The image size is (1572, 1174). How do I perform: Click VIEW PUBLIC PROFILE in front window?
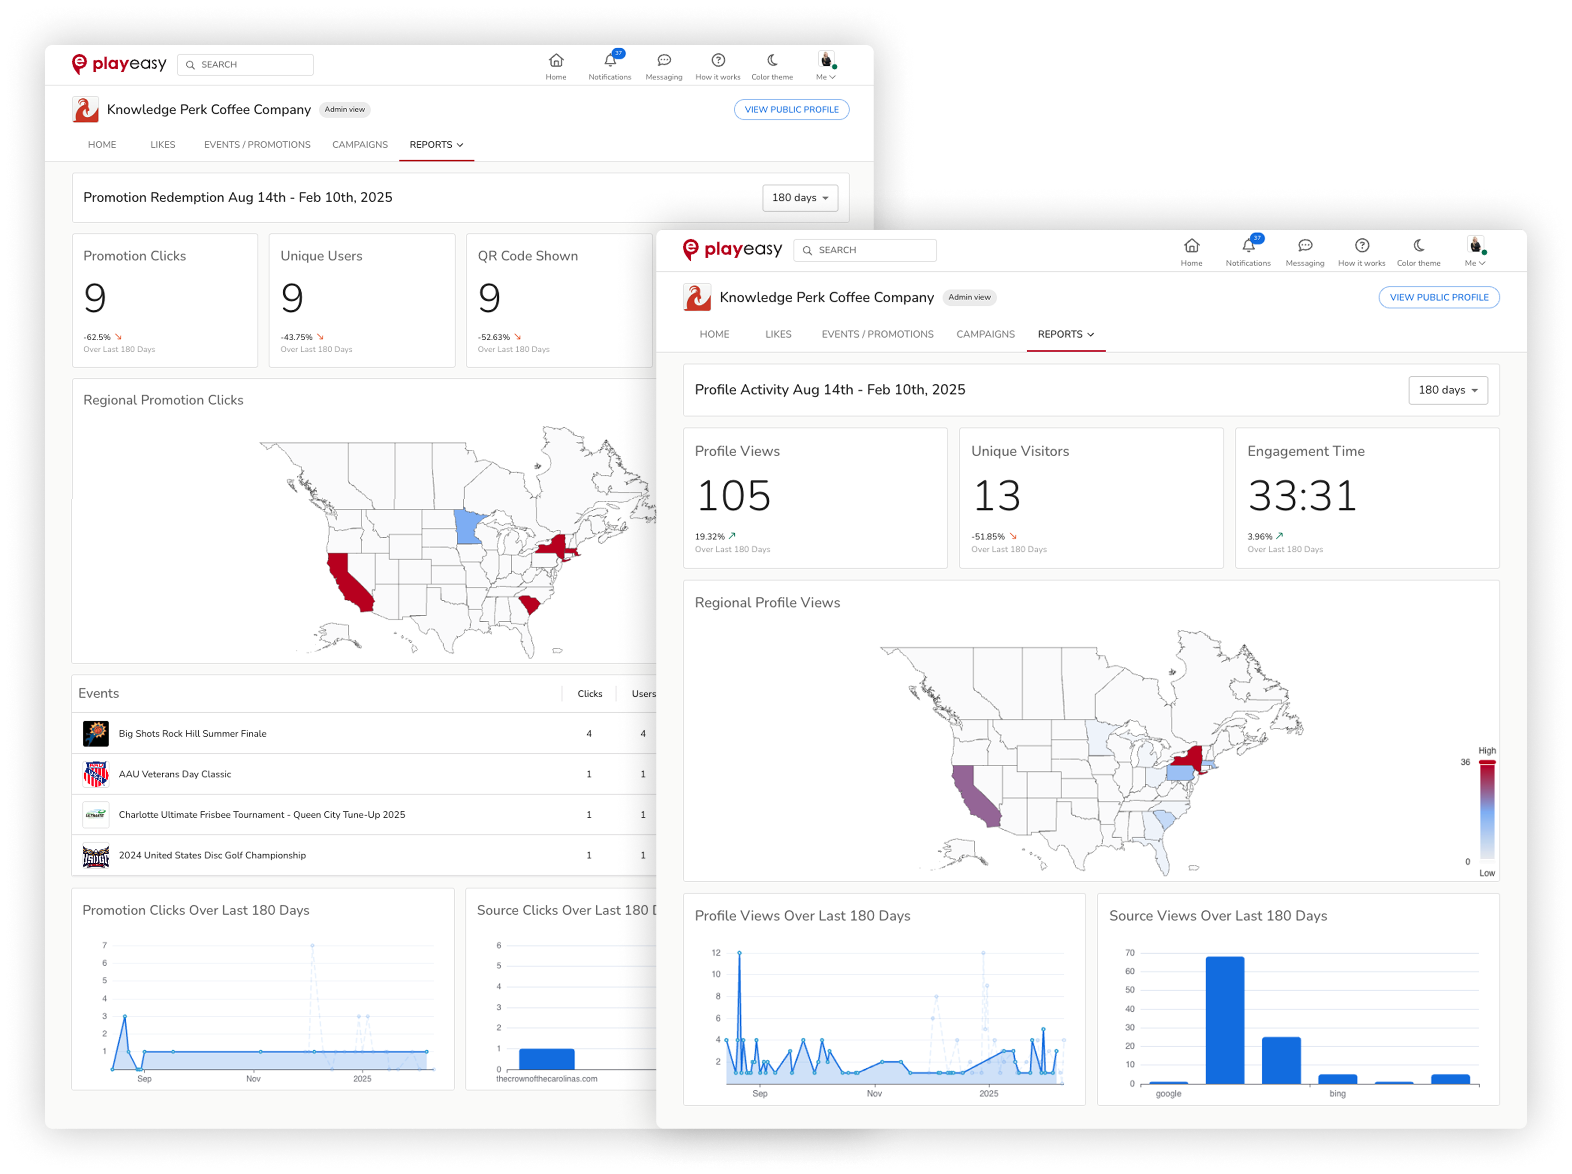1439,297
